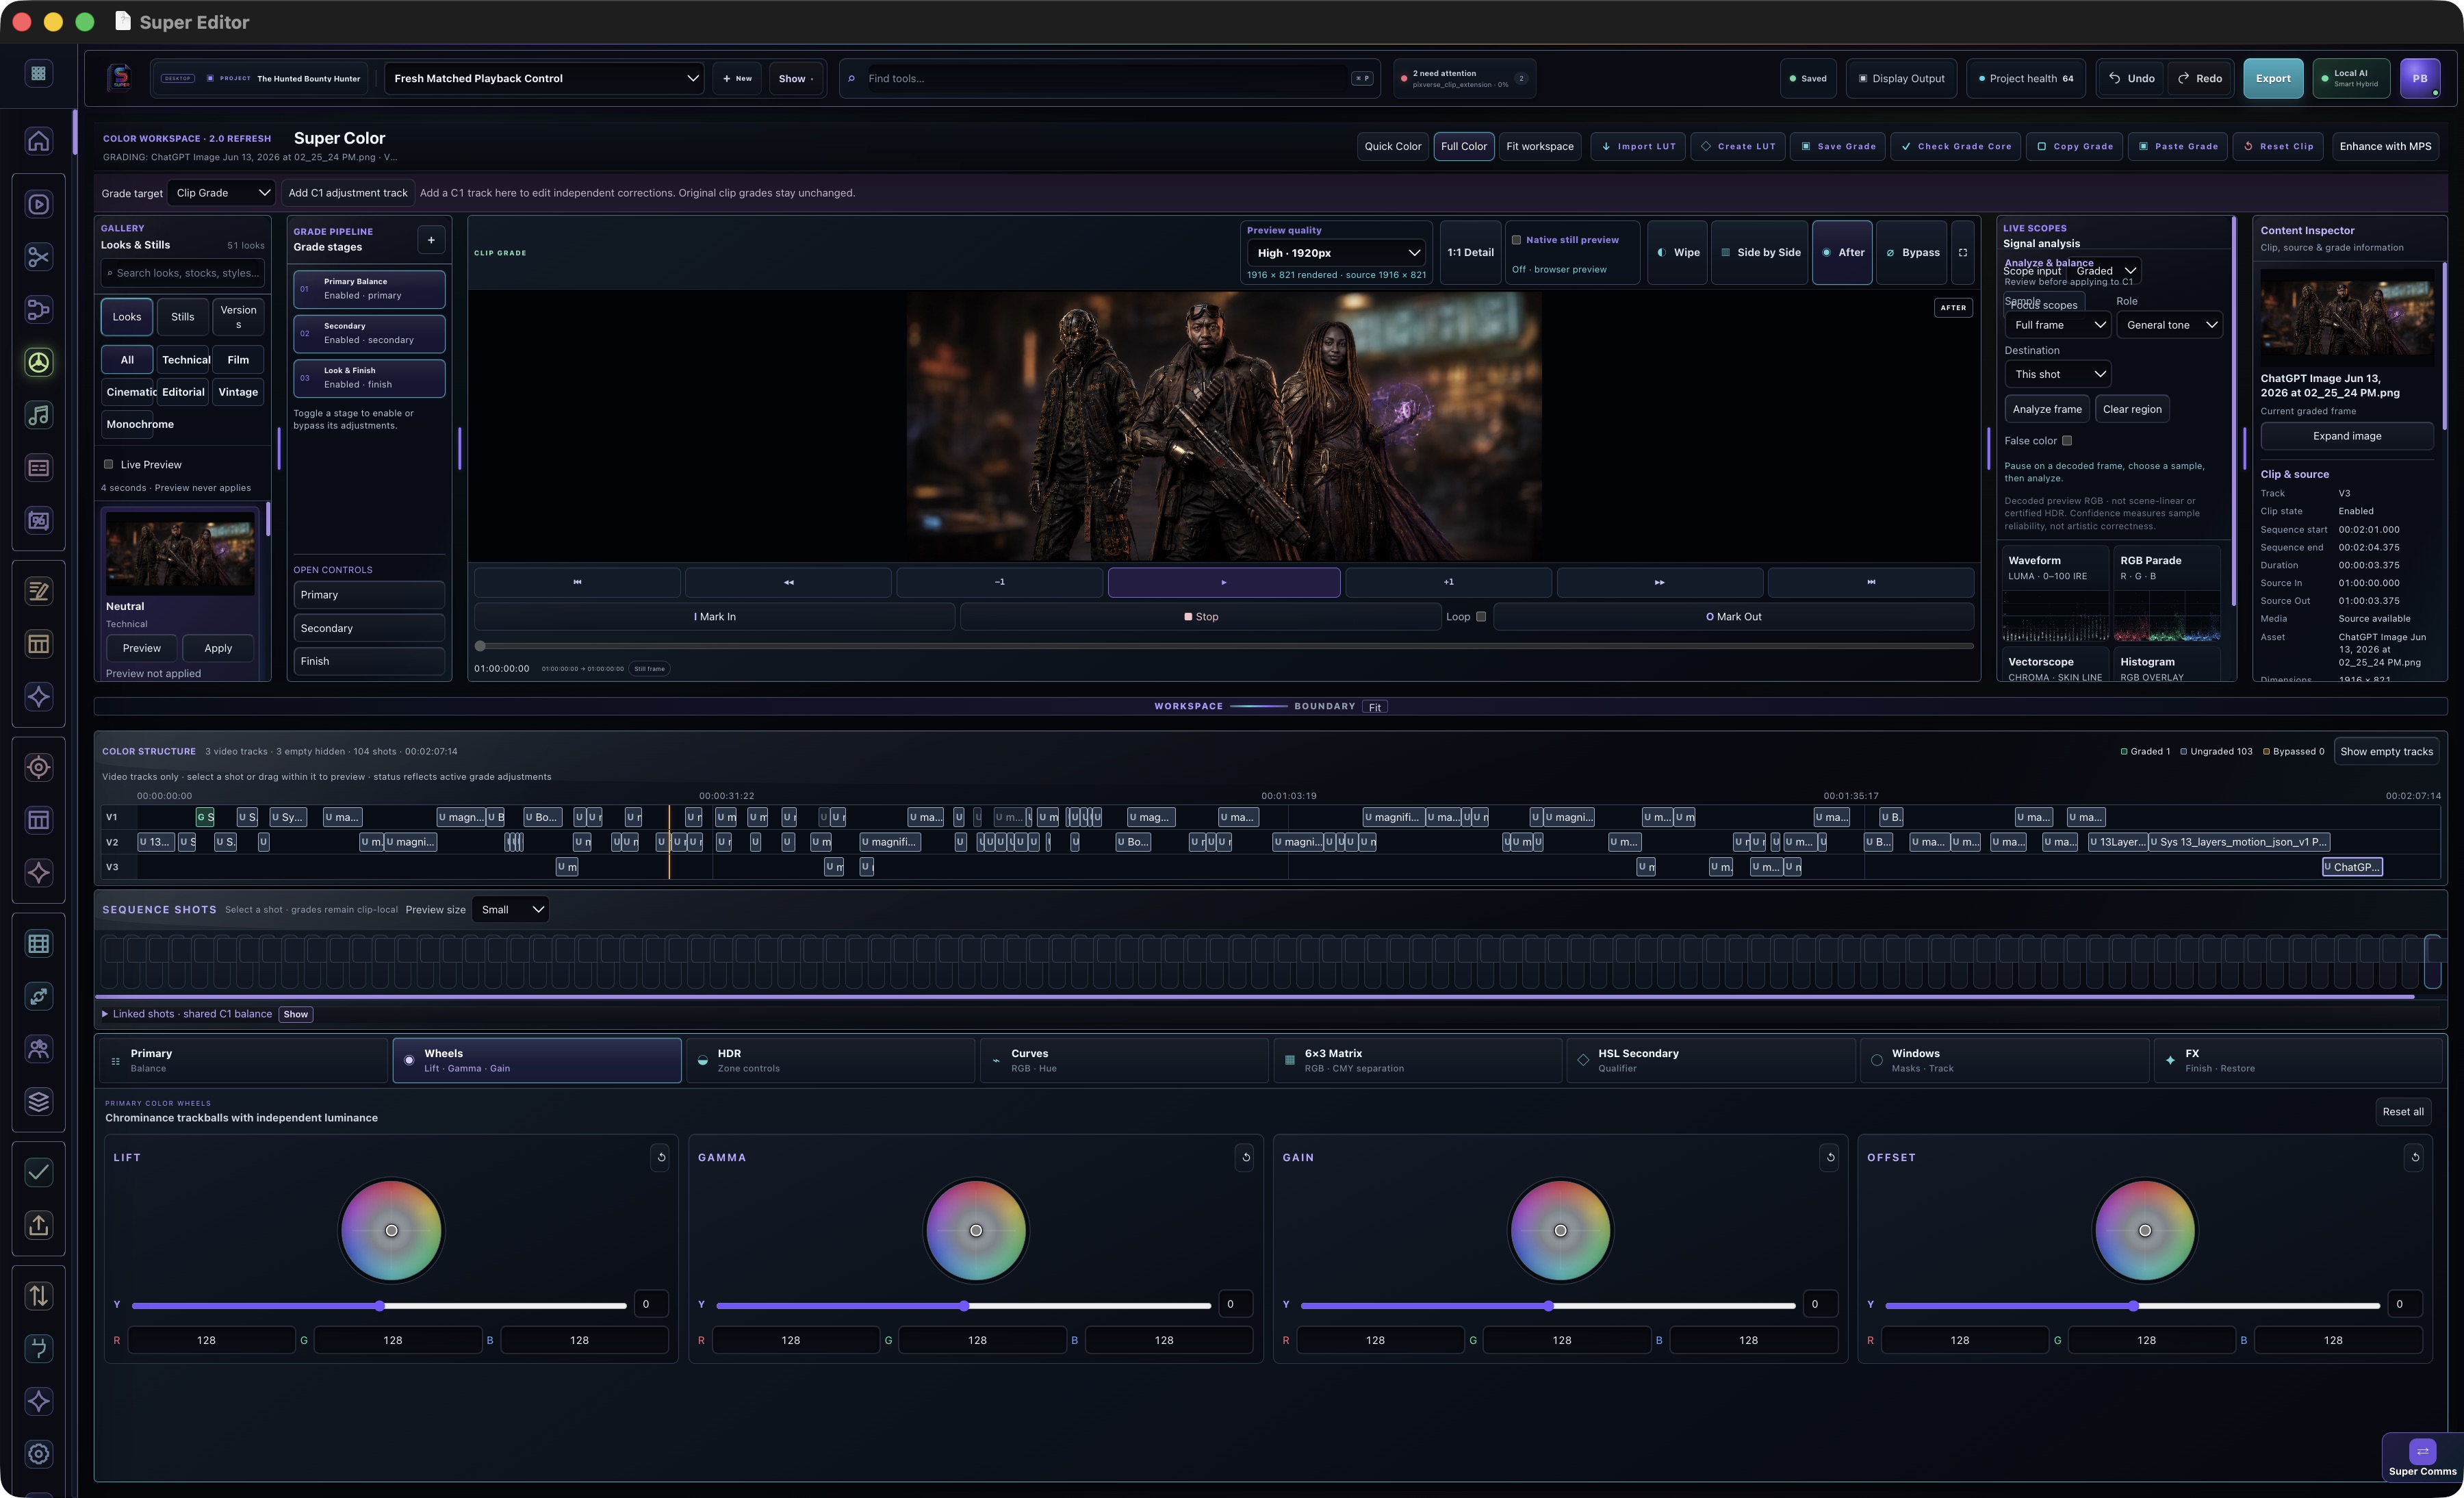Click the people collaboration sidebar icon
Image resolution: width=2464 pixels, height=1498 pixels.
pyautogui.click(x=38, y=1049)
